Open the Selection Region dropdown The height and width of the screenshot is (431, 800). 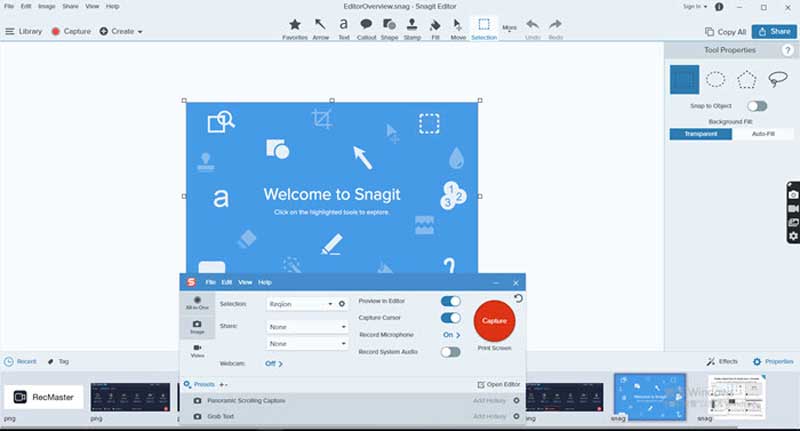tap(300, 303)
